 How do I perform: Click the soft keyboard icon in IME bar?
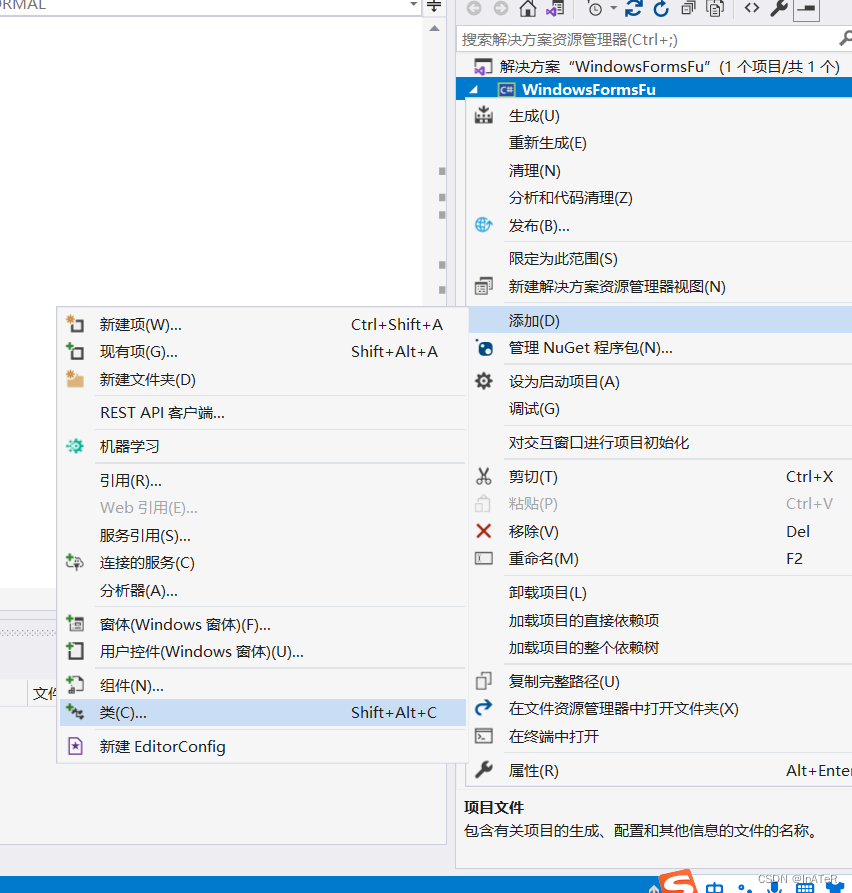tap(805, 887)
